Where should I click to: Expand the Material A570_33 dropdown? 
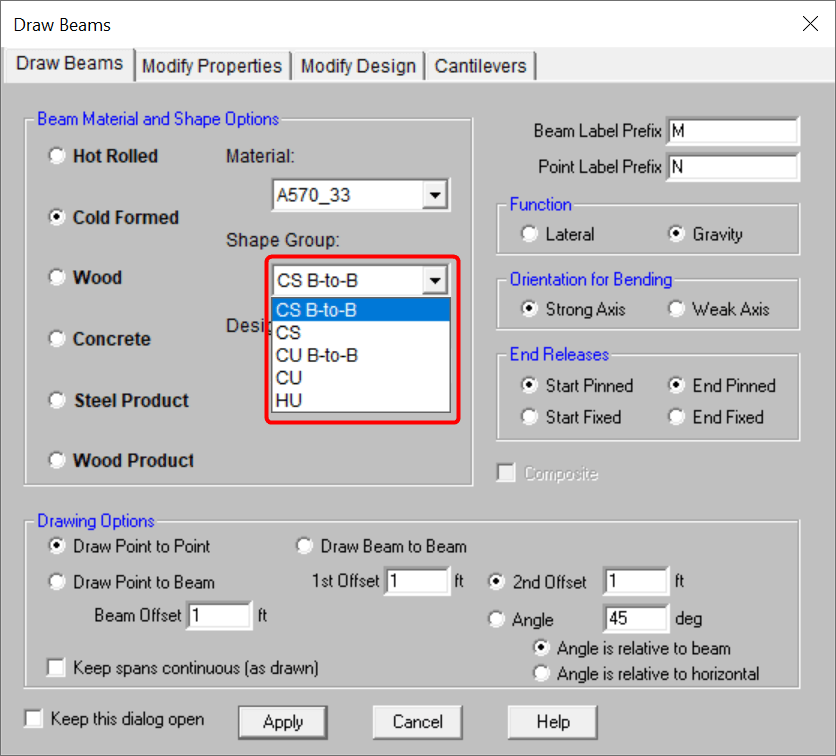(x=434, y=195)
